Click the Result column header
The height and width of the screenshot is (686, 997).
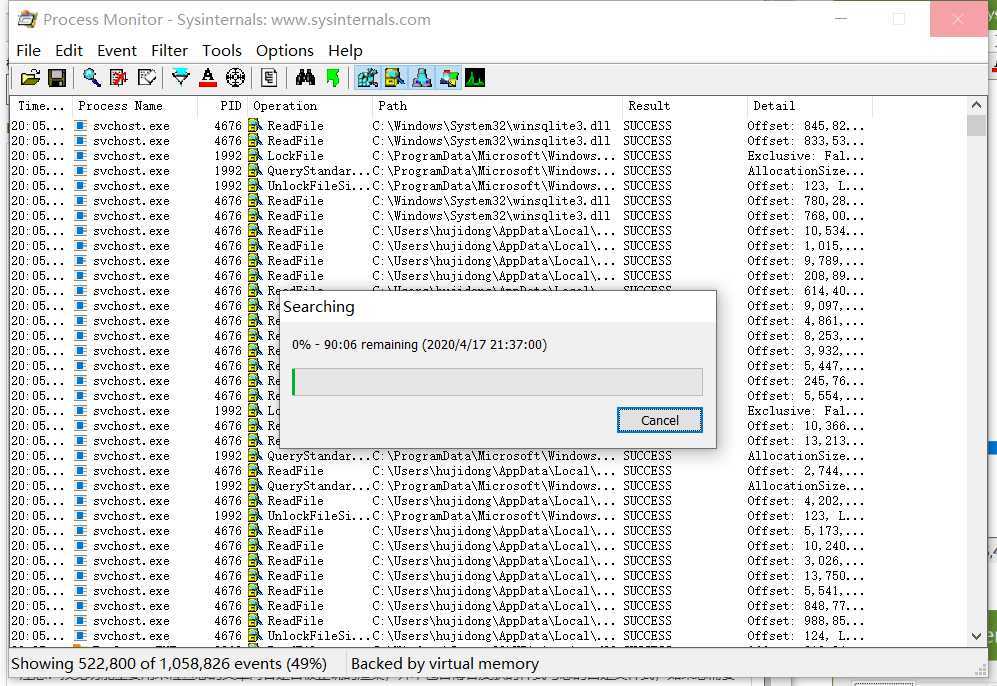pyautogui.click(x=685, y=106)
